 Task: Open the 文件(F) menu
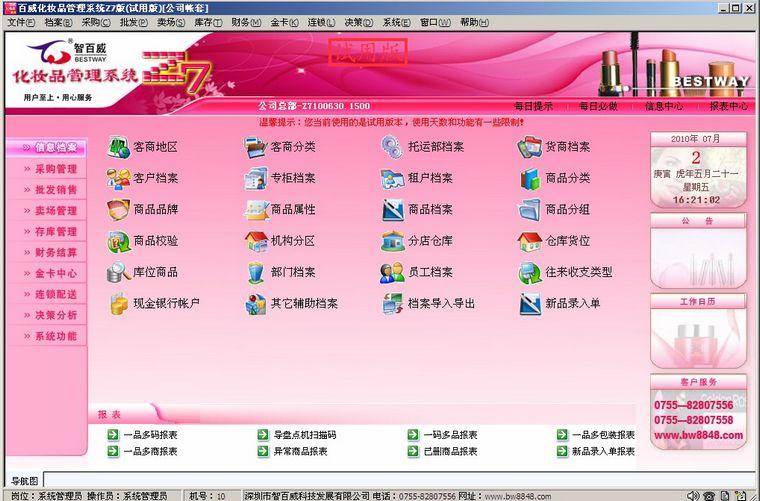21,22
